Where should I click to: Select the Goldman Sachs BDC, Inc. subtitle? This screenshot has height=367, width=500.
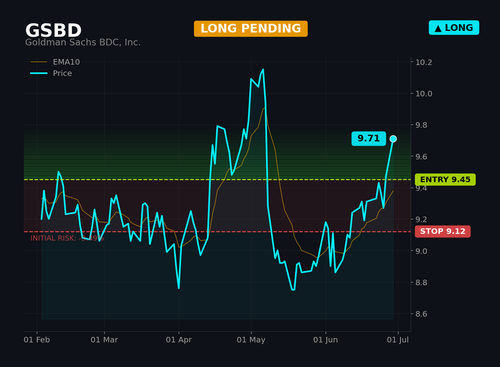(83, 42)
